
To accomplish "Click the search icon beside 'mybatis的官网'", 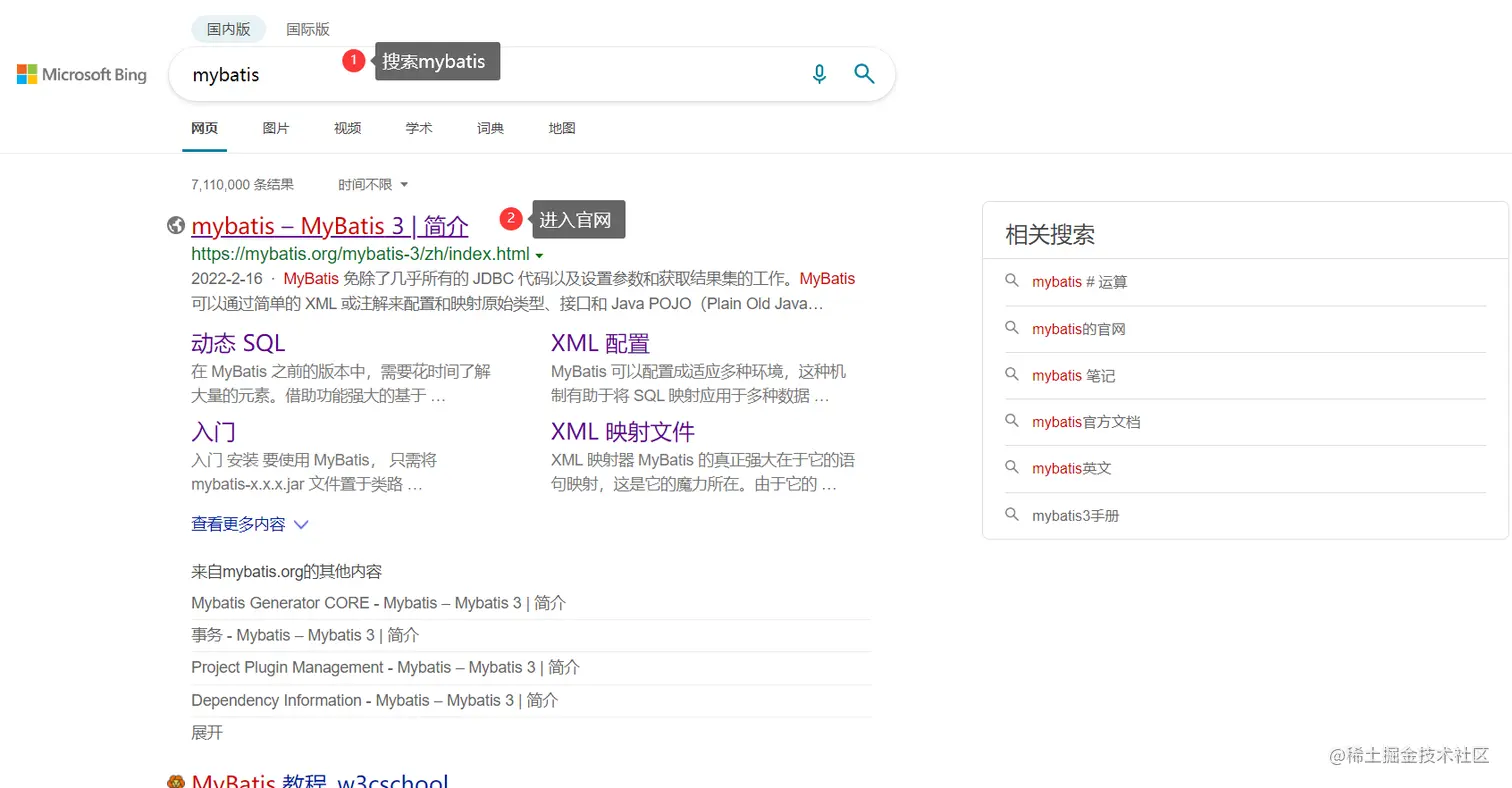I will (1013, 328).
